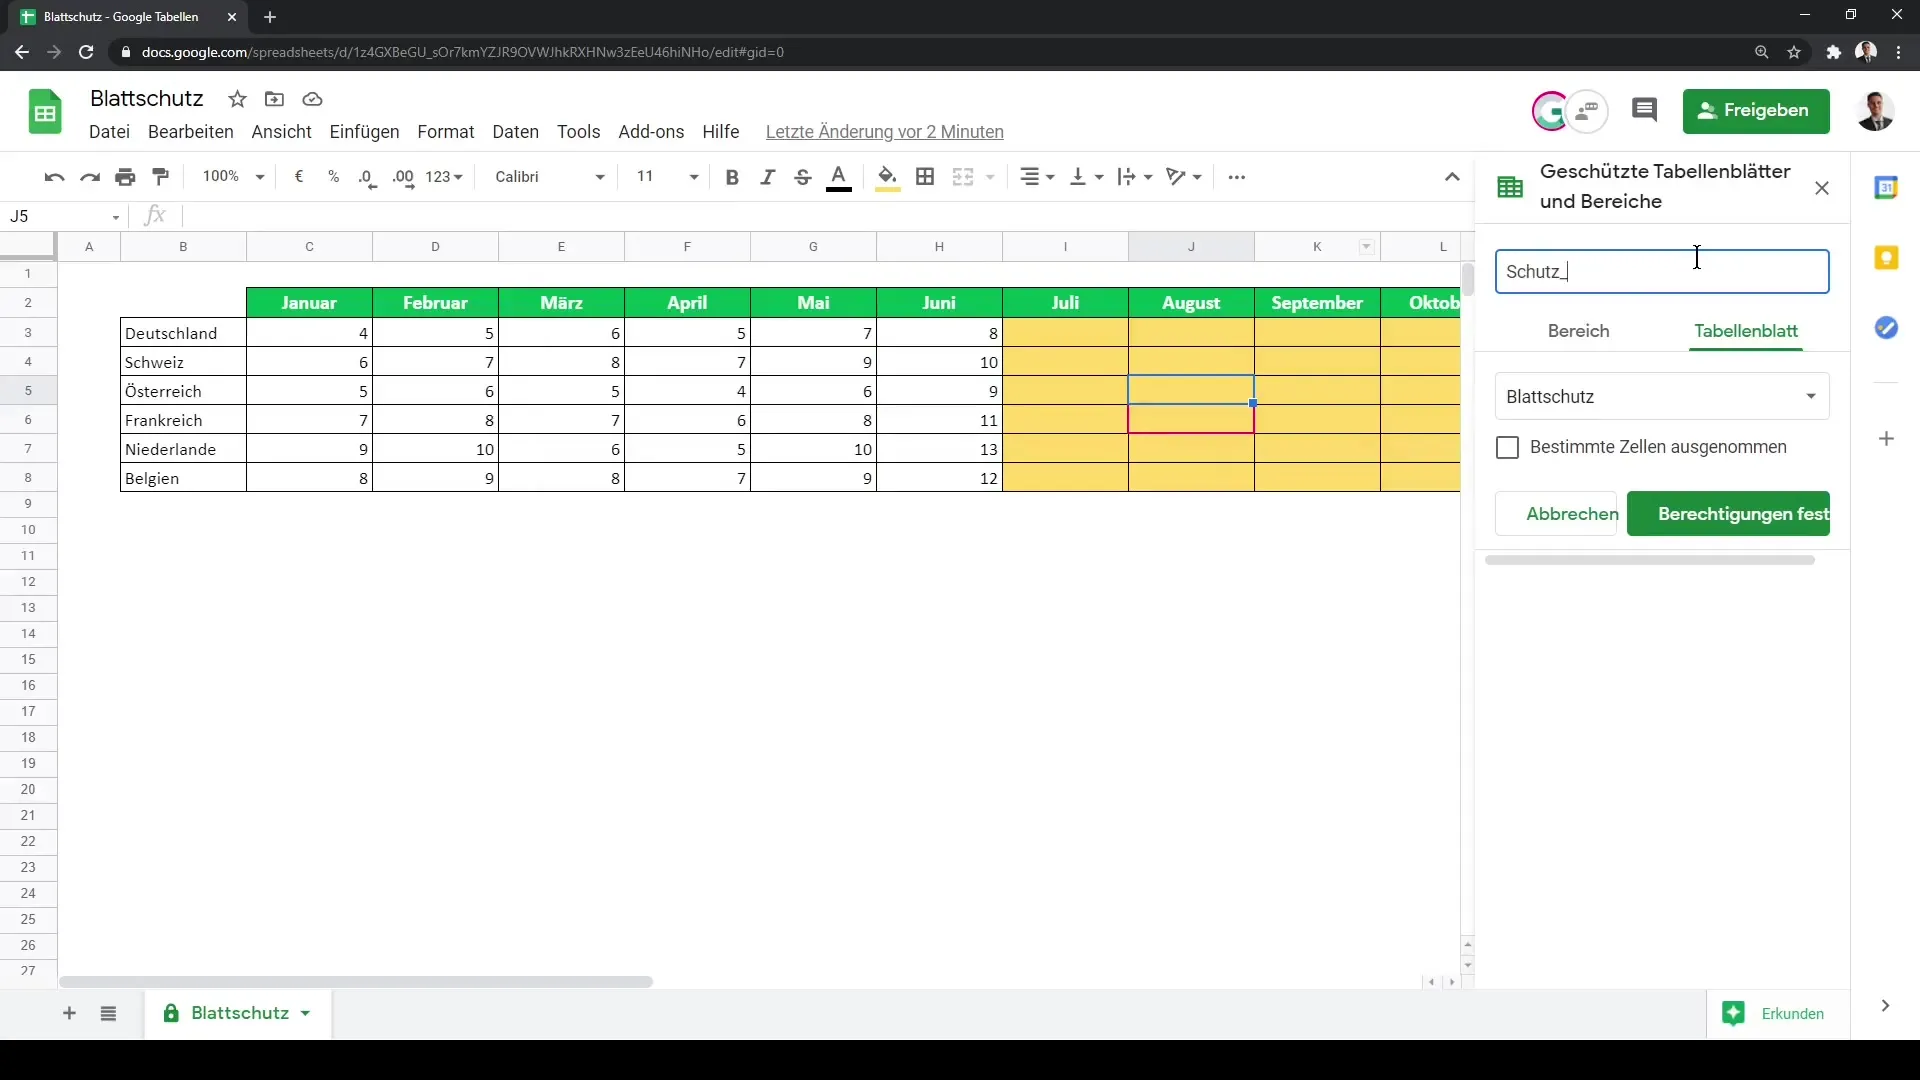Open Google Sheets home icon
The height and width of the screenshot is (1080, 1920).
45,111
